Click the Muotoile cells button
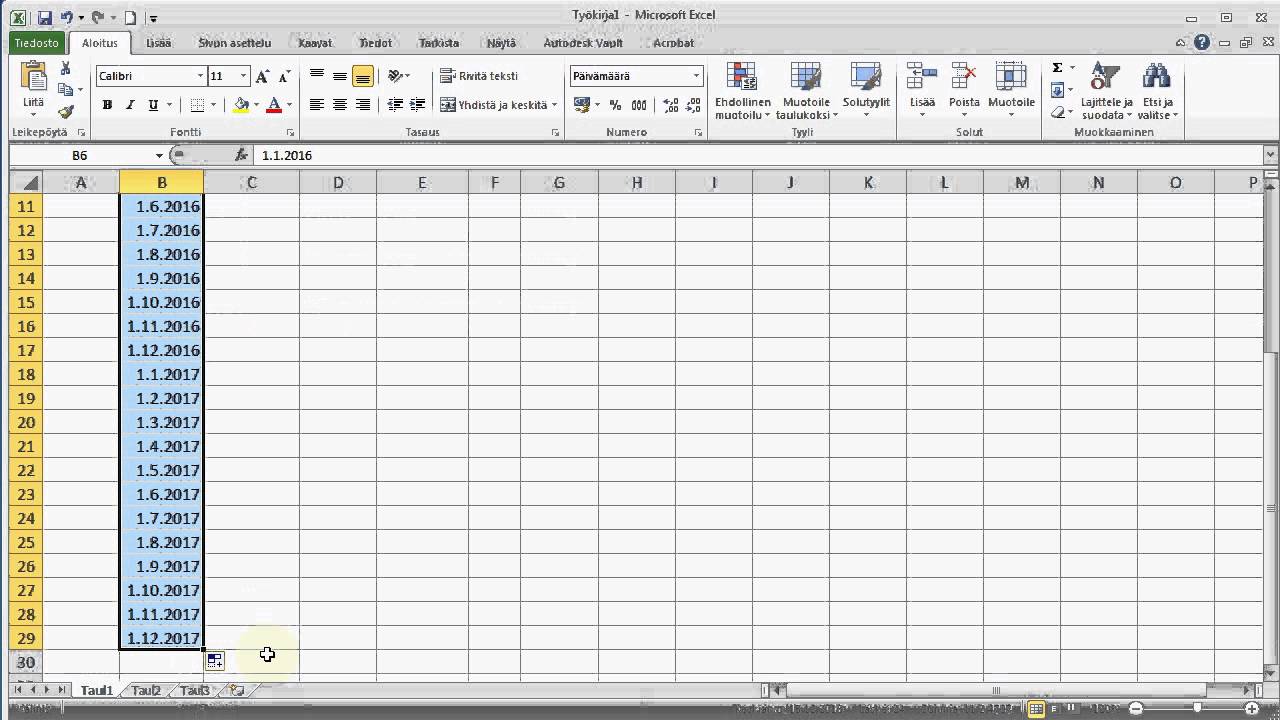Screen dimensions: 1280x720 click(x=1011, y=92)
